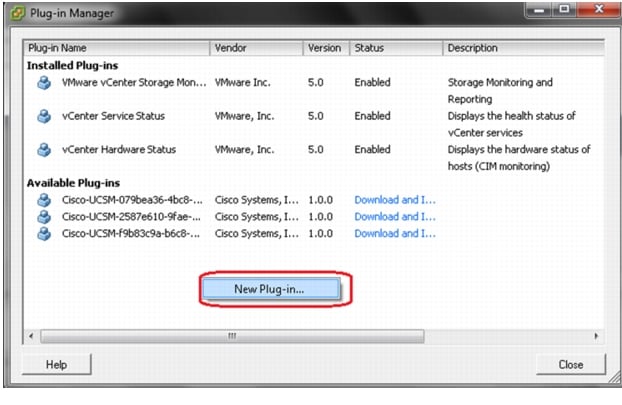Image resolution: width=622 pixels, height=405 pixels.
Task: Download and install Cisco-UCSM-2587e610 plug-in
Action: 395,217
